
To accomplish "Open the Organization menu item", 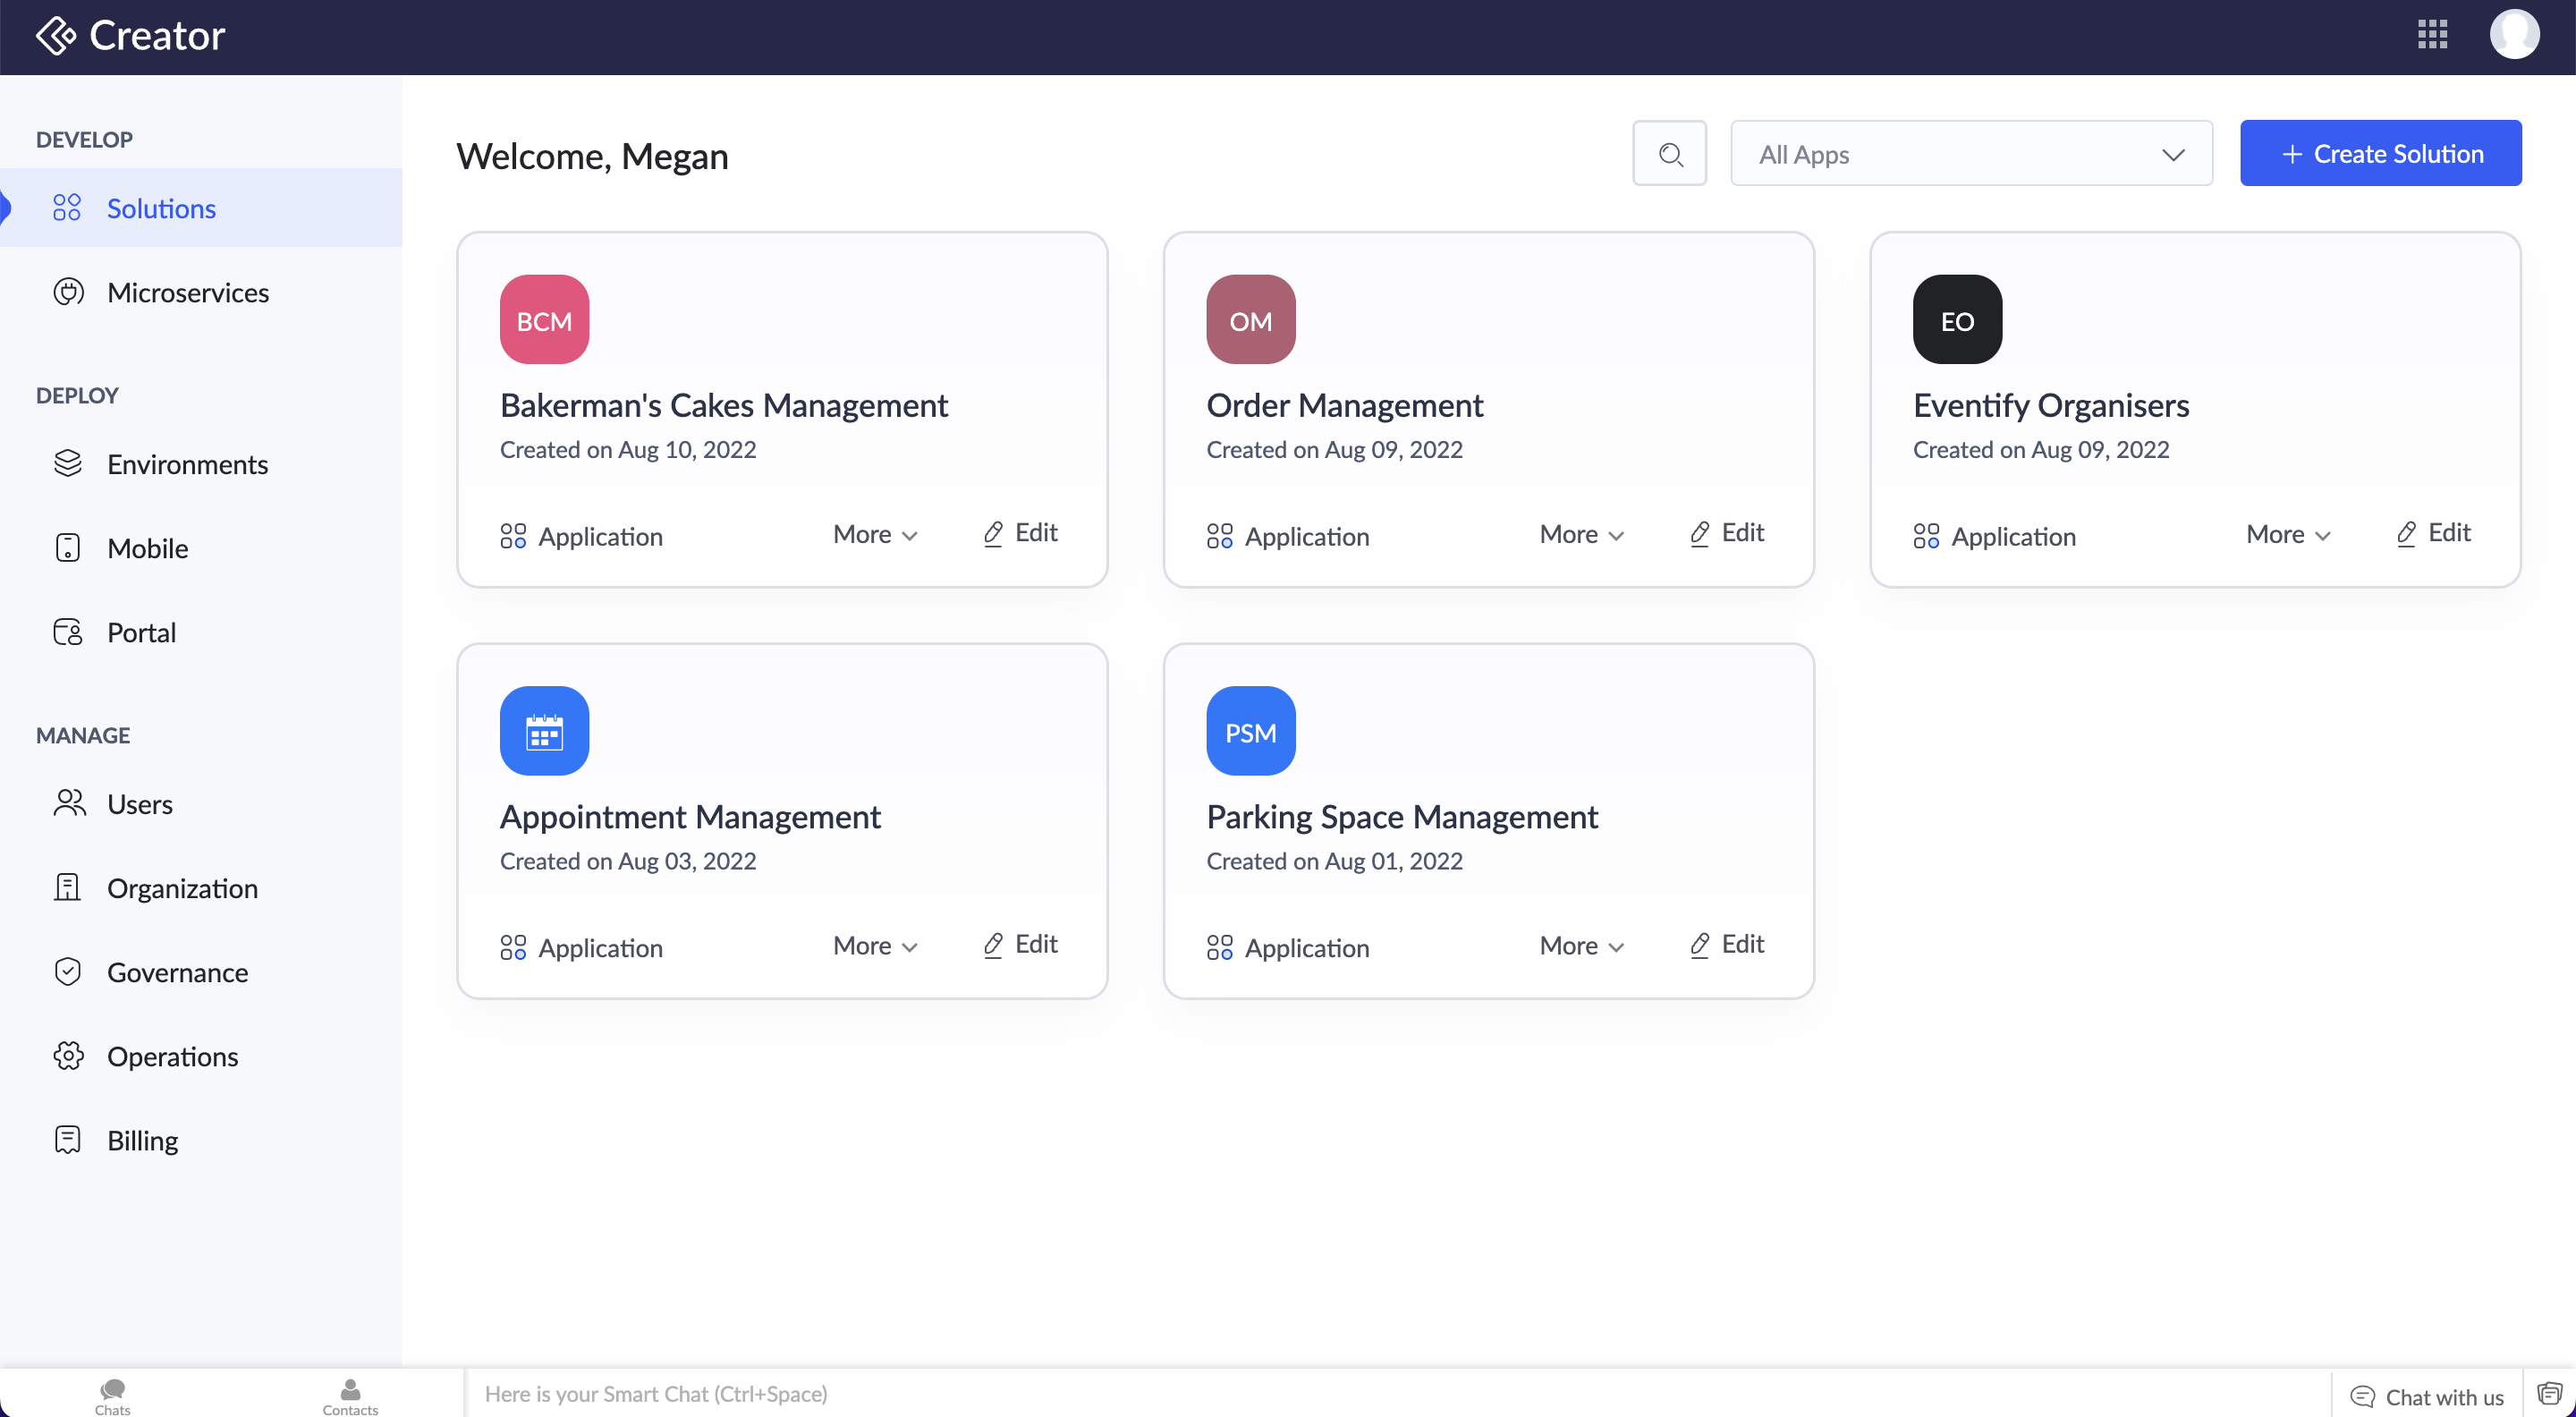I will (201, 888).
